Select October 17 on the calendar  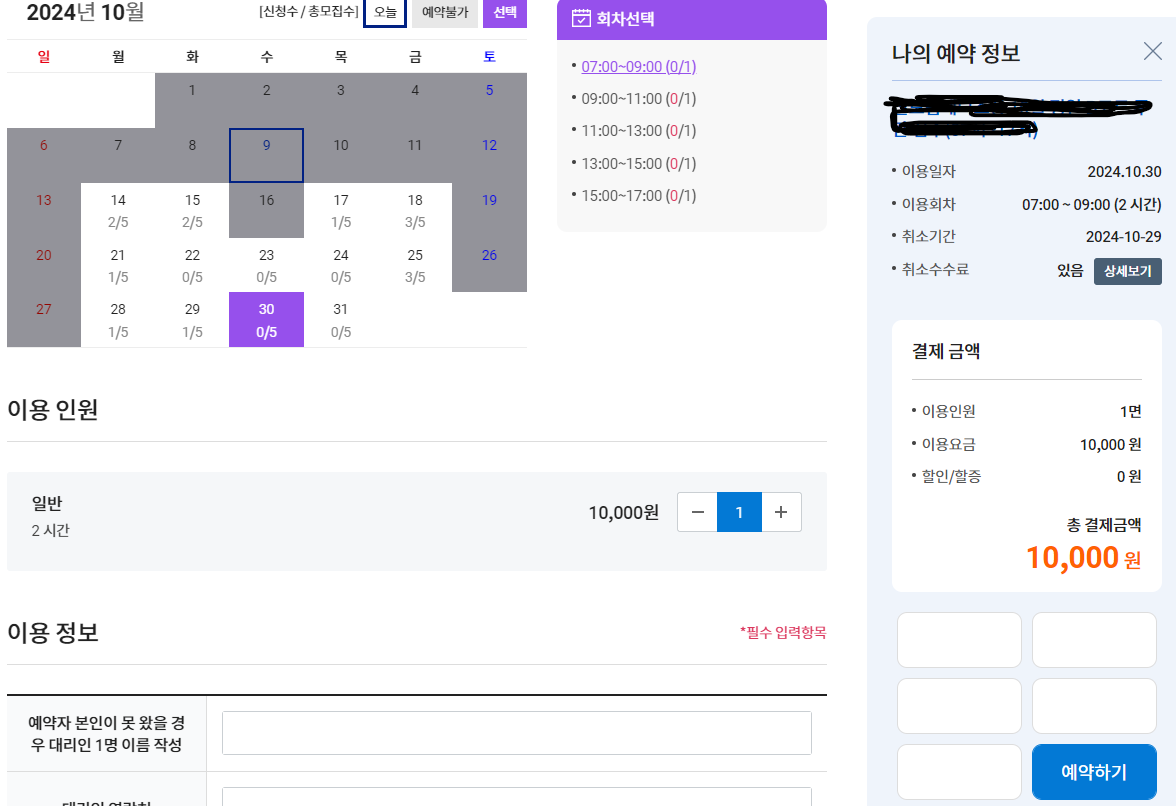click(340, 210)
